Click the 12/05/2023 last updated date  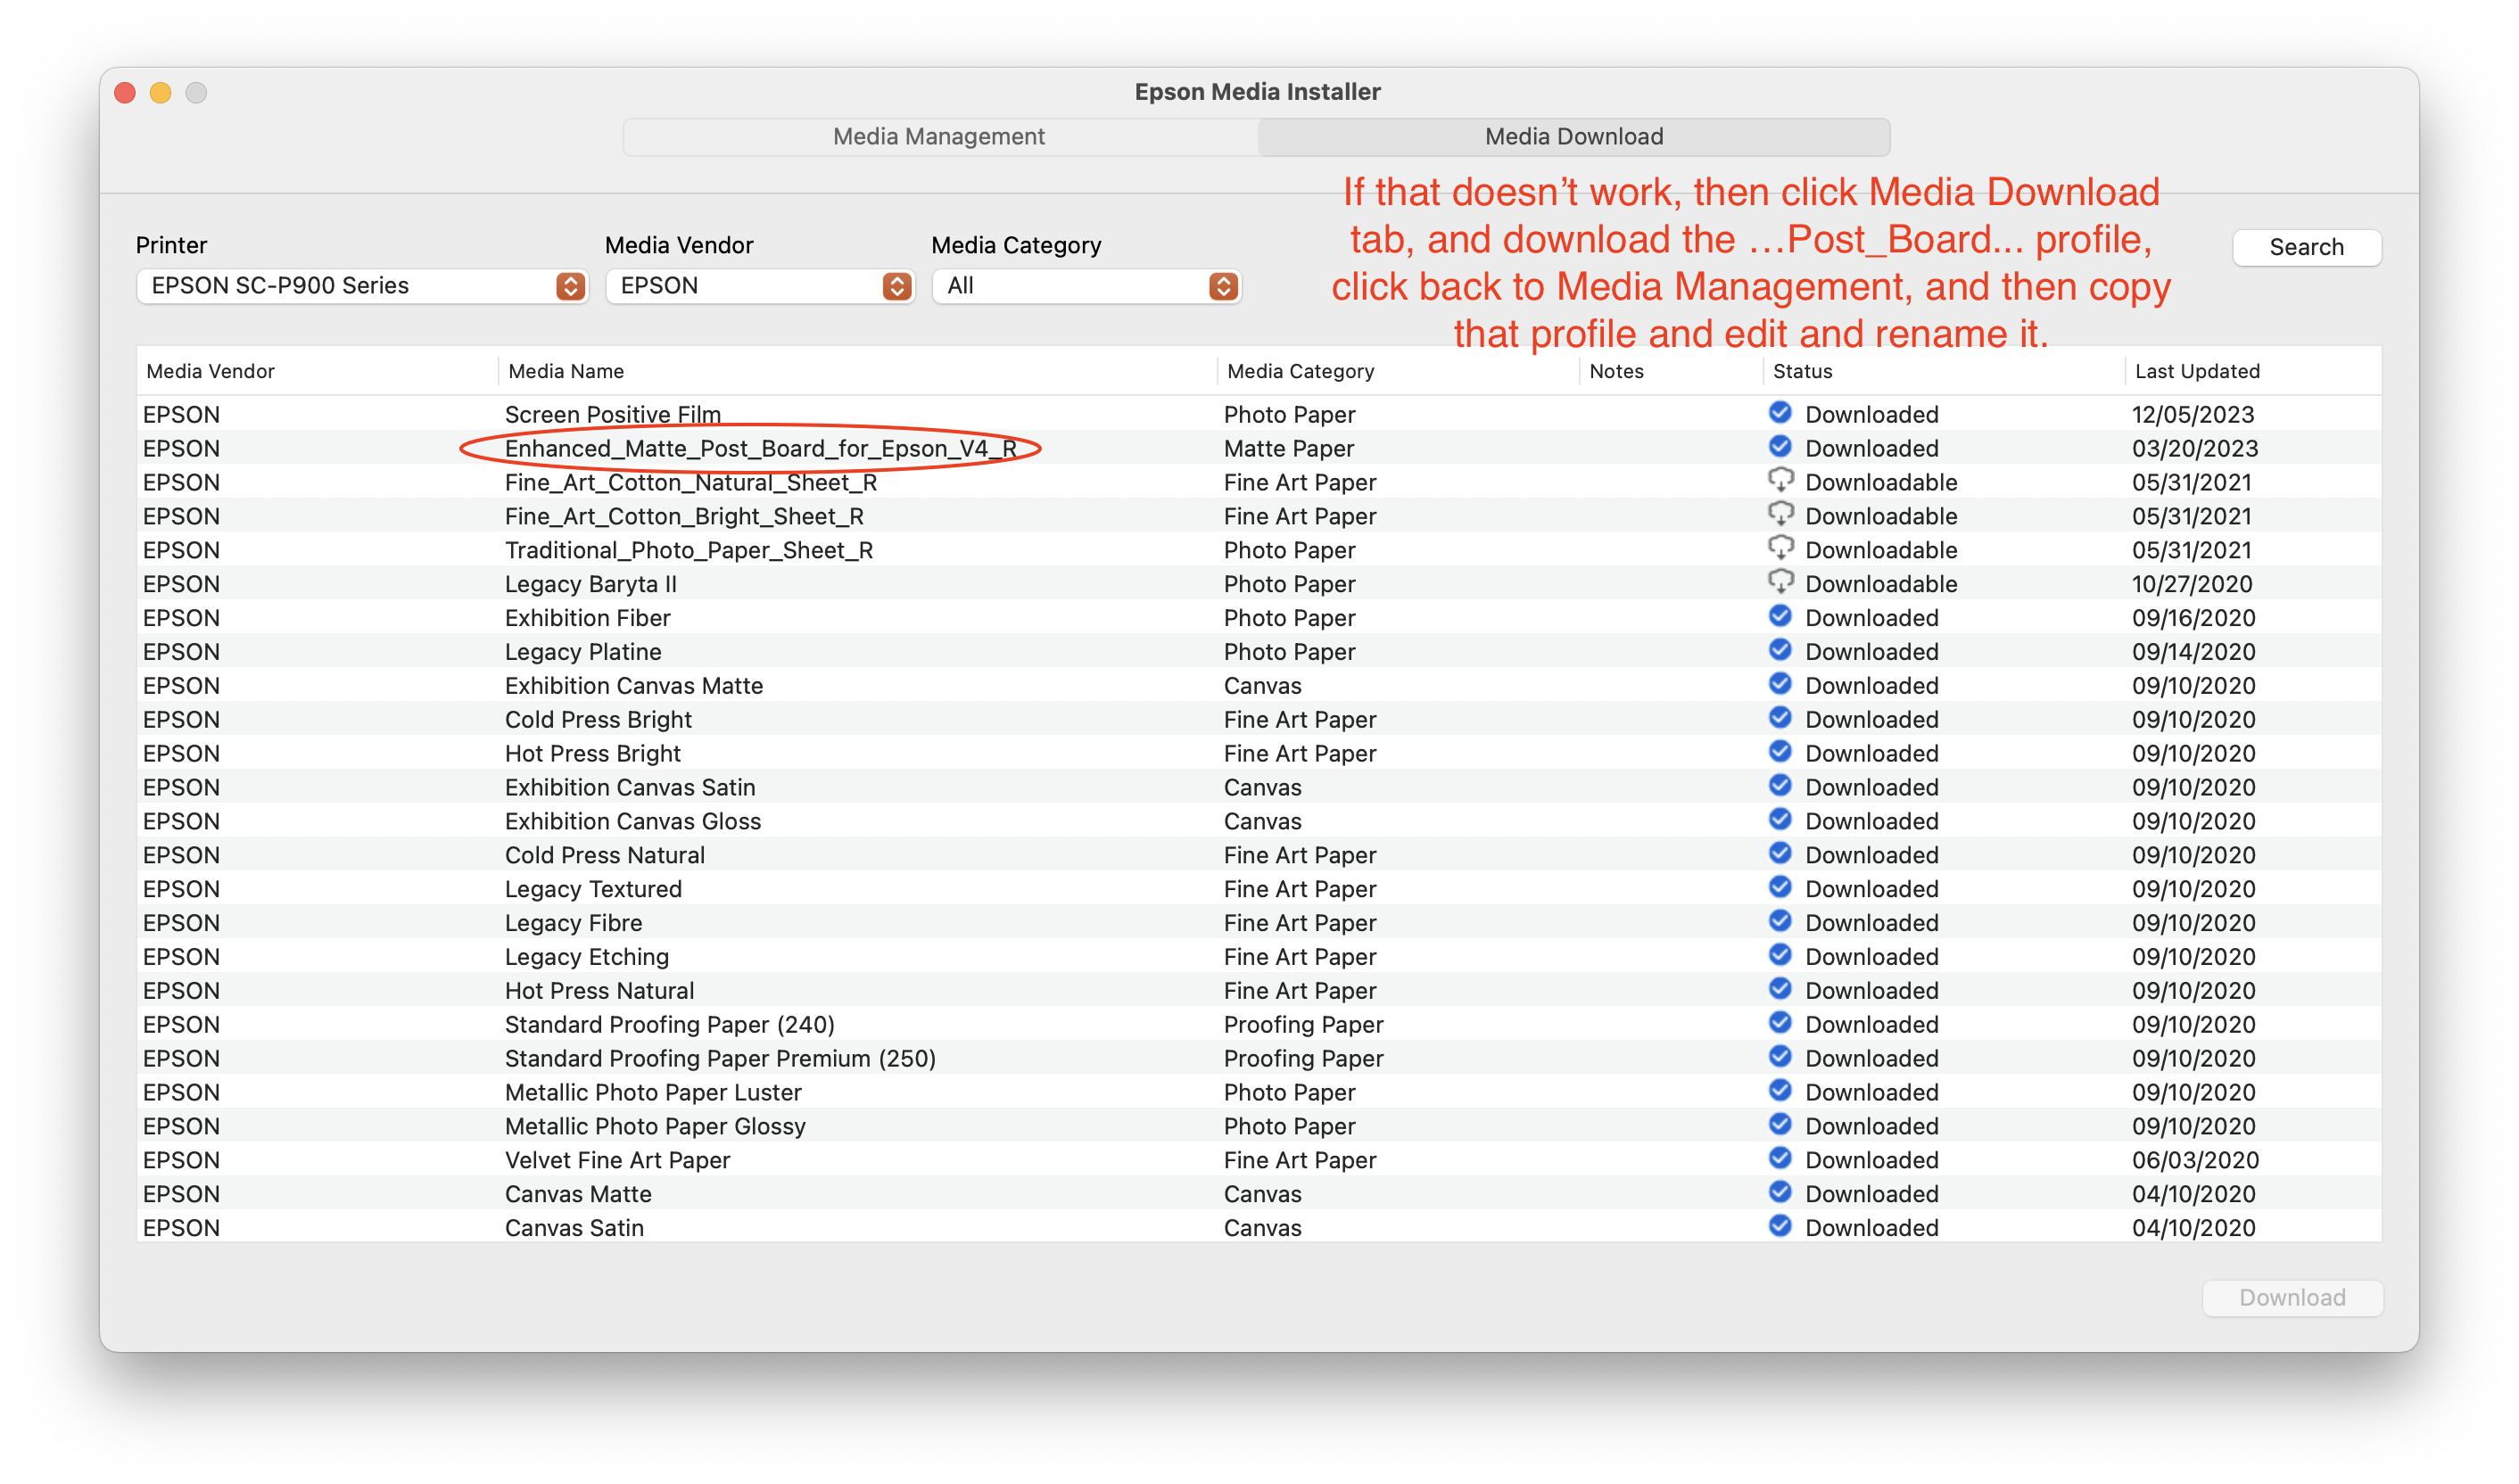2192,415
